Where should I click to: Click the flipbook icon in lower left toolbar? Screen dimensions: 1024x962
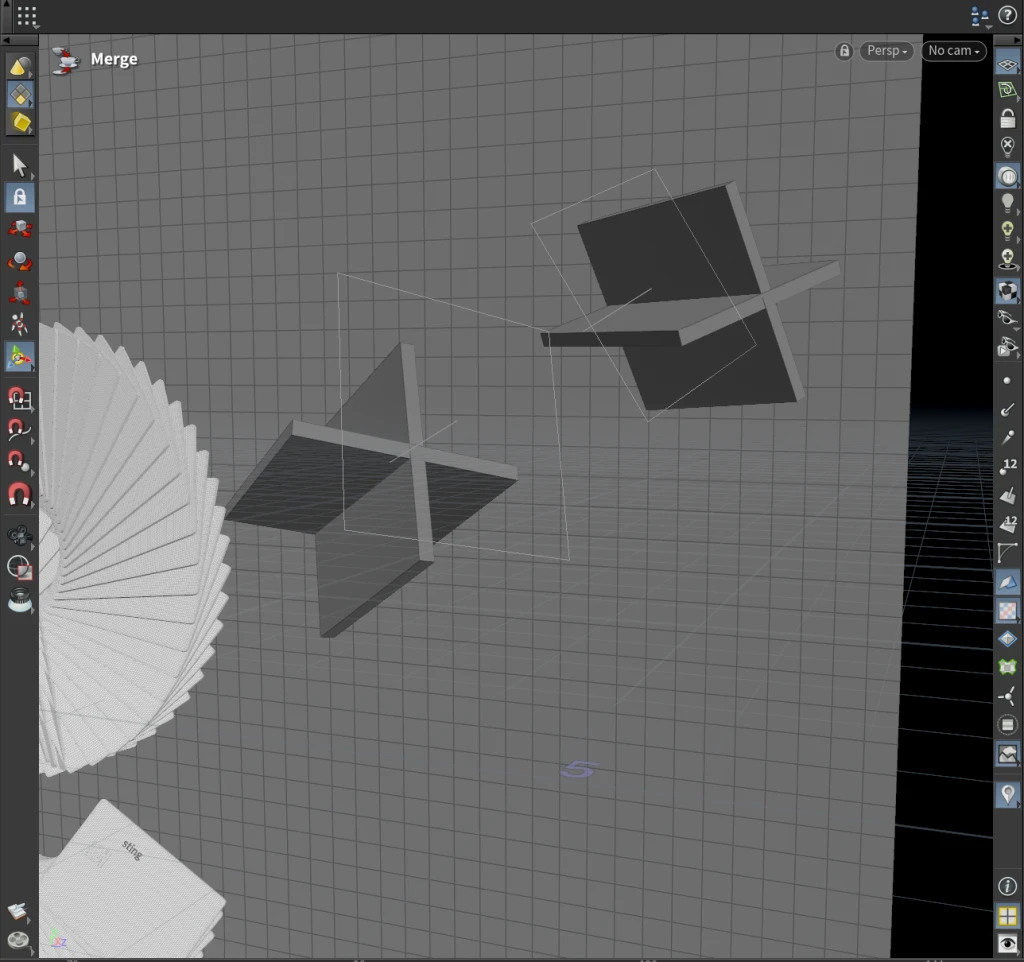18,910
